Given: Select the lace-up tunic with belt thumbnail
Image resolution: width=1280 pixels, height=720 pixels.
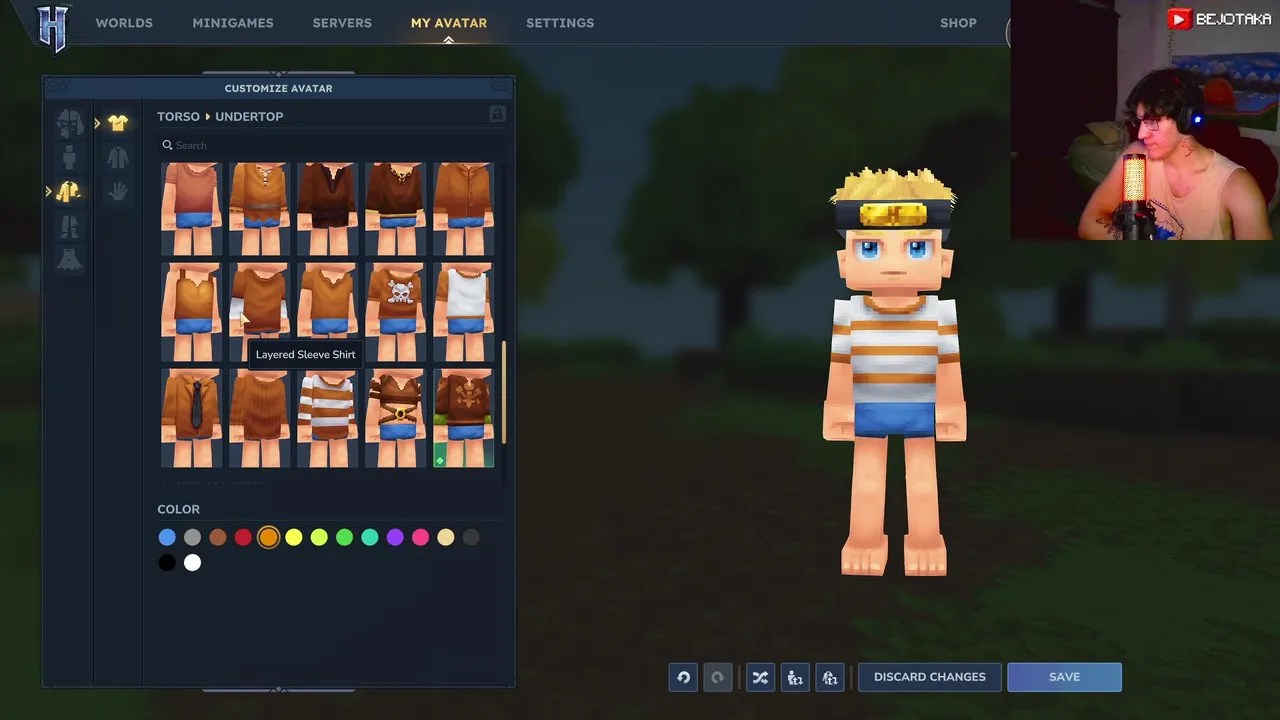Looking at the screenshot, I should pyautogui.click(x=260, y=208).
